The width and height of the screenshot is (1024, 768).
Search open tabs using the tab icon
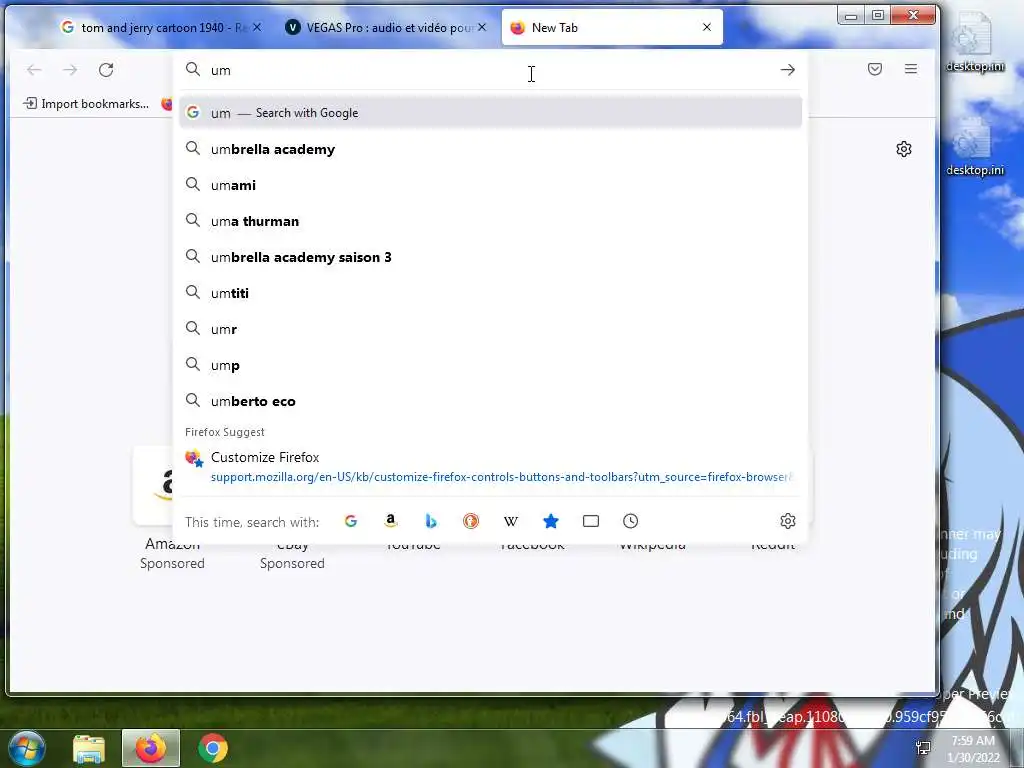pos(591,521)
